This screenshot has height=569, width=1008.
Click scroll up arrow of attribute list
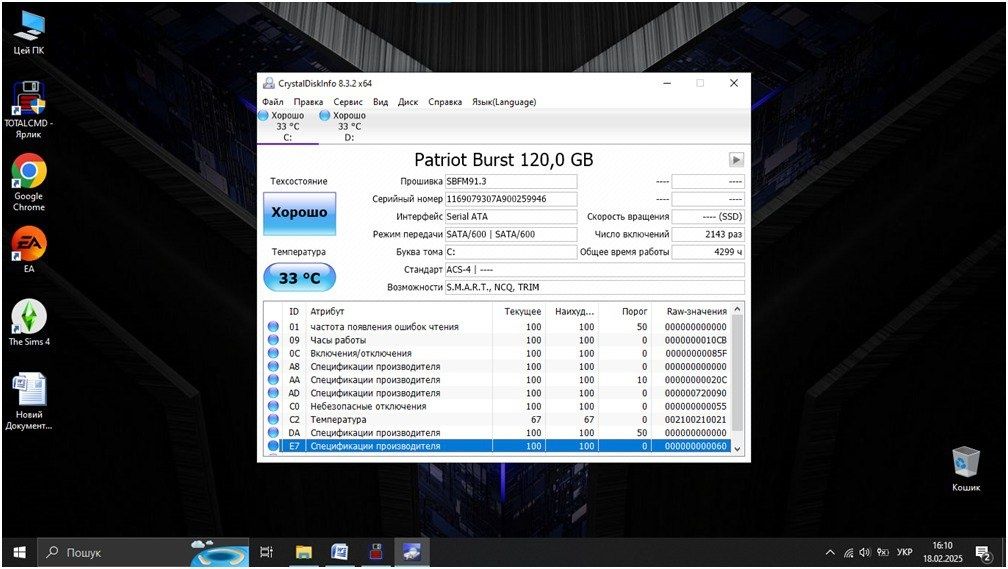point(737,309)
